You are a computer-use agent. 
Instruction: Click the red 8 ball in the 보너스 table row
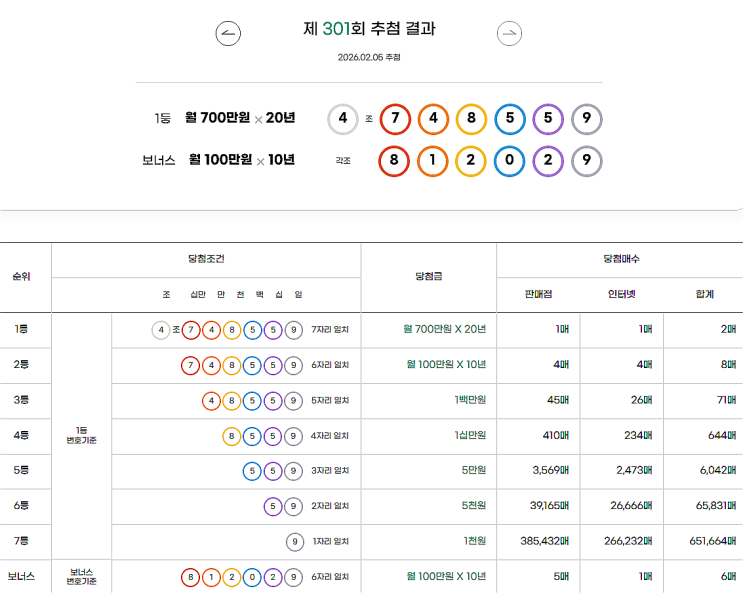coord(190,577)
